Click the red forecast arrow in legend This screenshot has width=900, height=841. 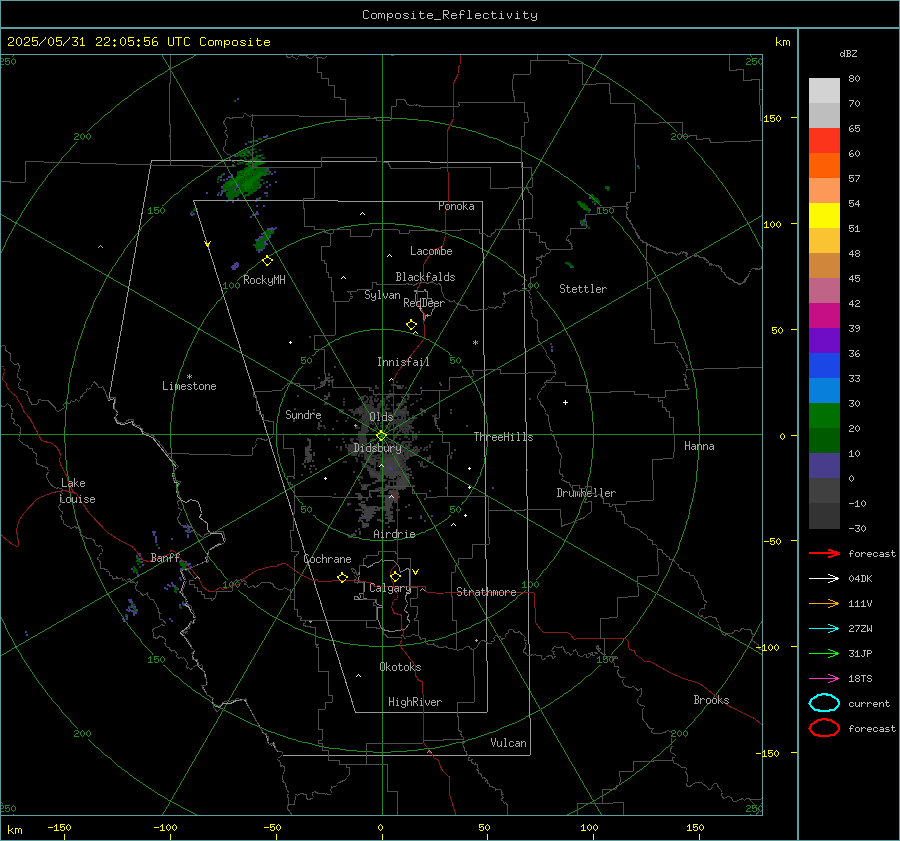click(x=824, y=553)
